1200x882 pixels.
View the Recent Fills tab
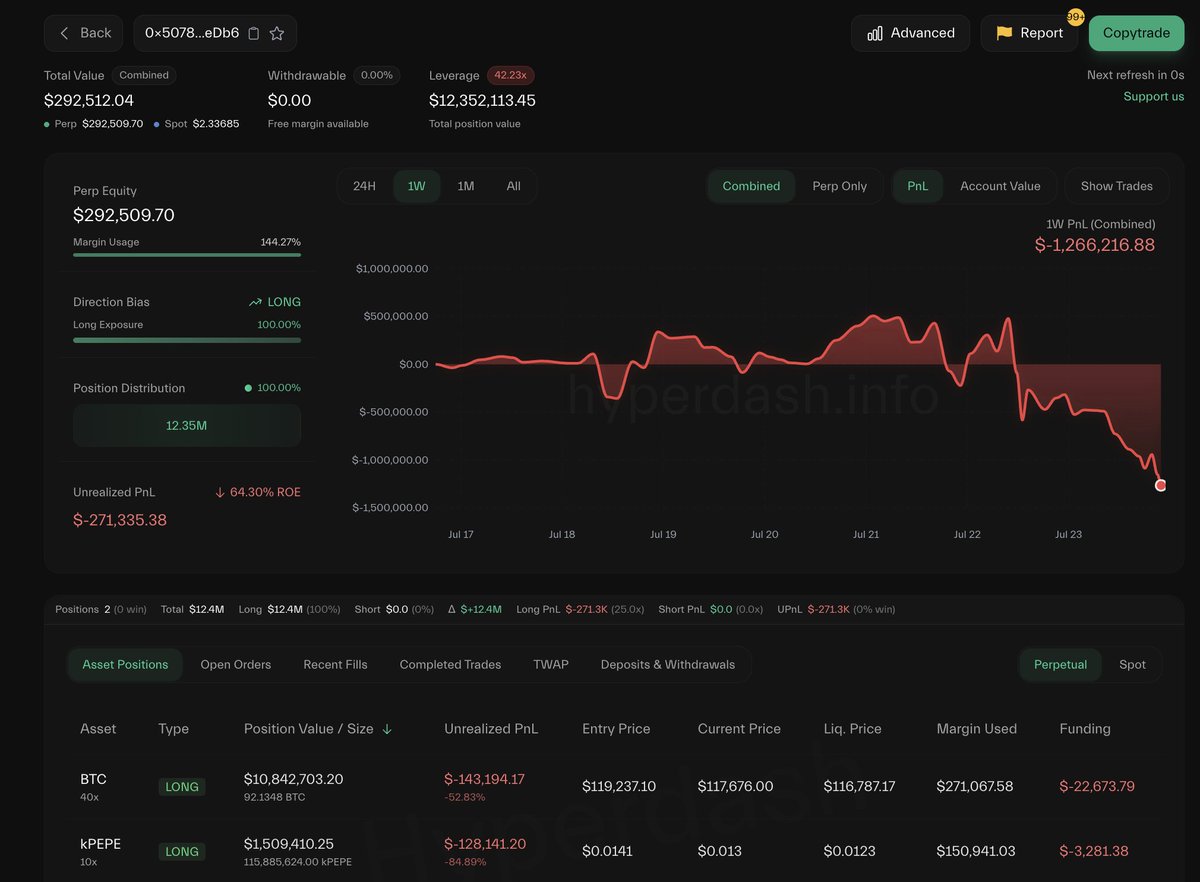click(x=335, y=665)
